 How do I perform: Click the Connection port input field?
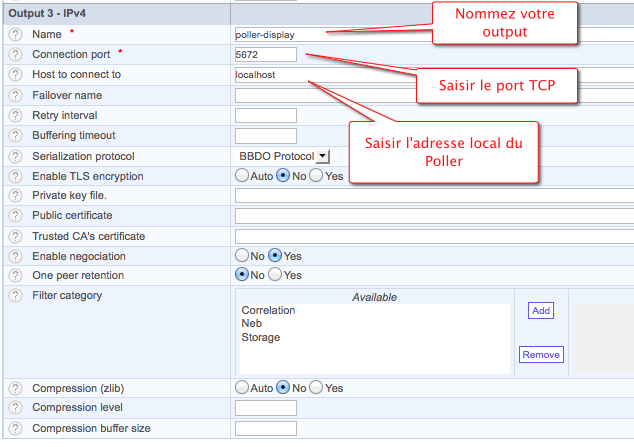[265, 54]
